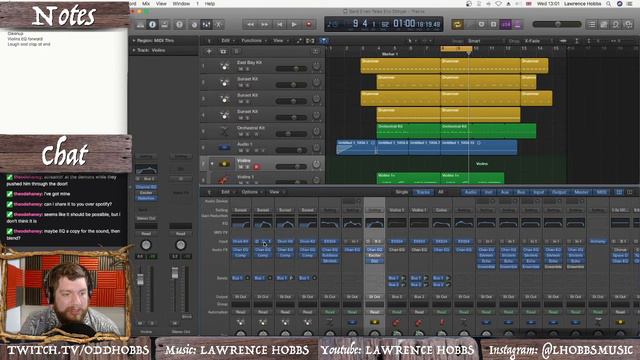Click the Fast Forward transport button
The width and height of the screenshot is (640, 360).
[x=264, y=24]
